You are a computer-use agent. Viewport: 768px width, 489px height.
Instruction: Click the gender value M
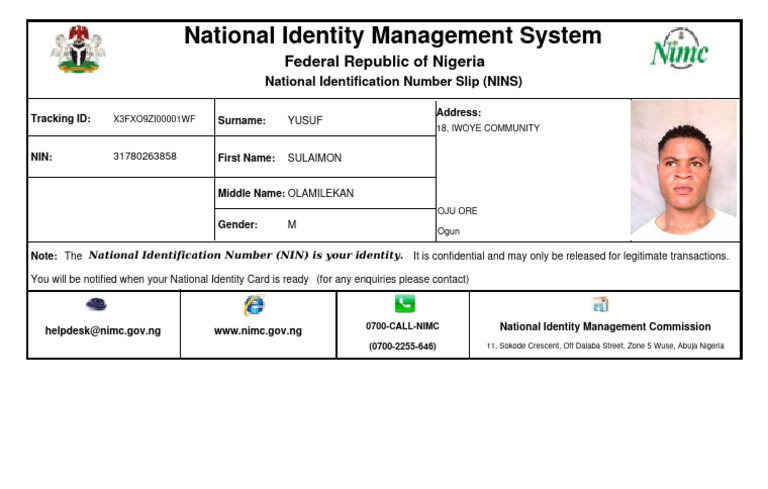click(x=292, y=224)
